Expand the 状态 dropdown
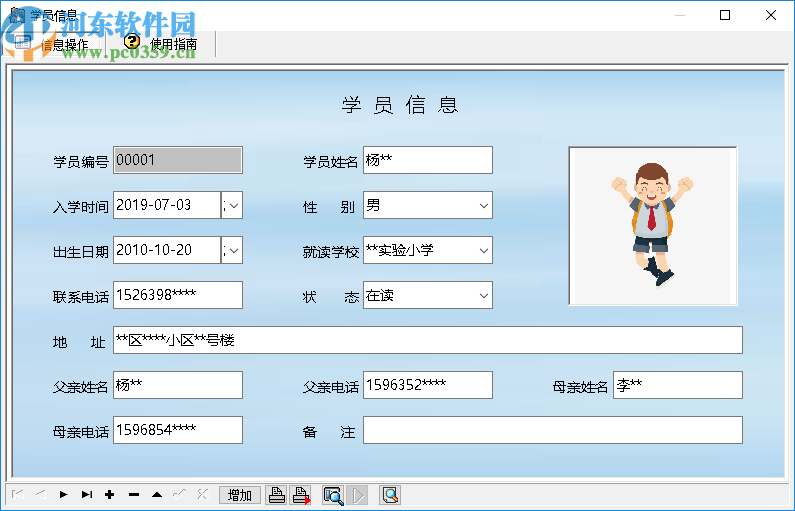Screen dimensions: 795x511 484,296
